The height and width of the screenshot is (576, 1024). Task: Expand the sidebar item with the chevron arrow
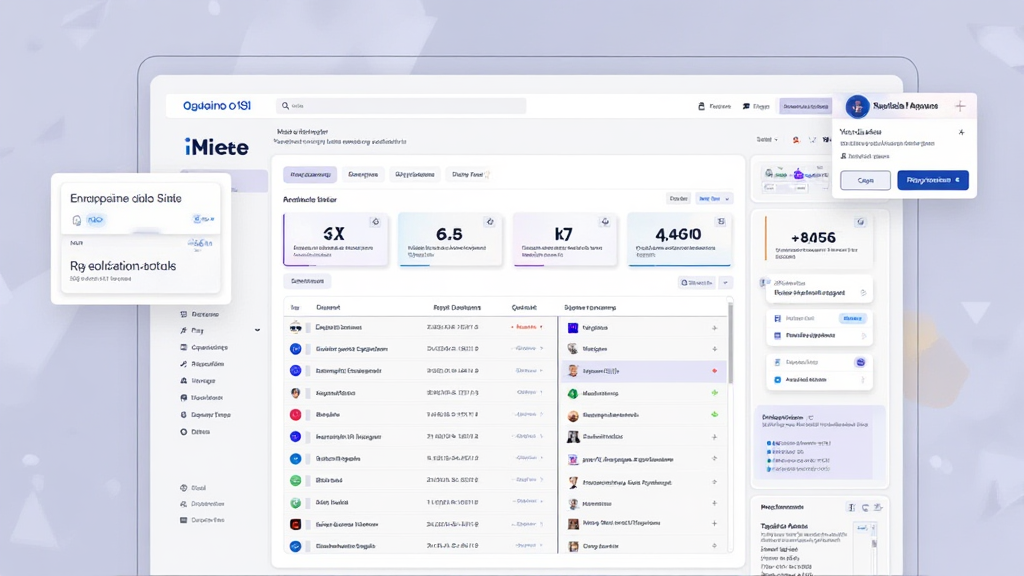point(257,331)
